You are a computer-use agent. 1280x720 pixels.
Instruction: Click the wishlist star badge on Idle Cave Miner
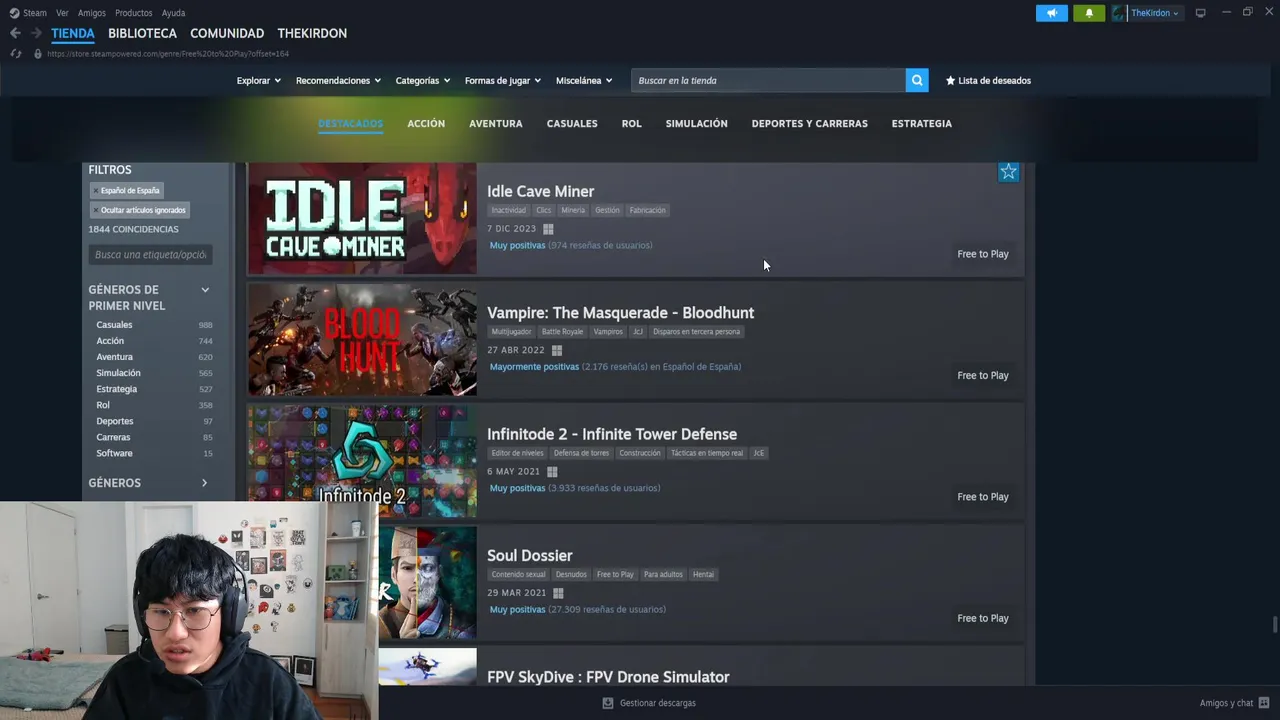(x=1008, y=172)
